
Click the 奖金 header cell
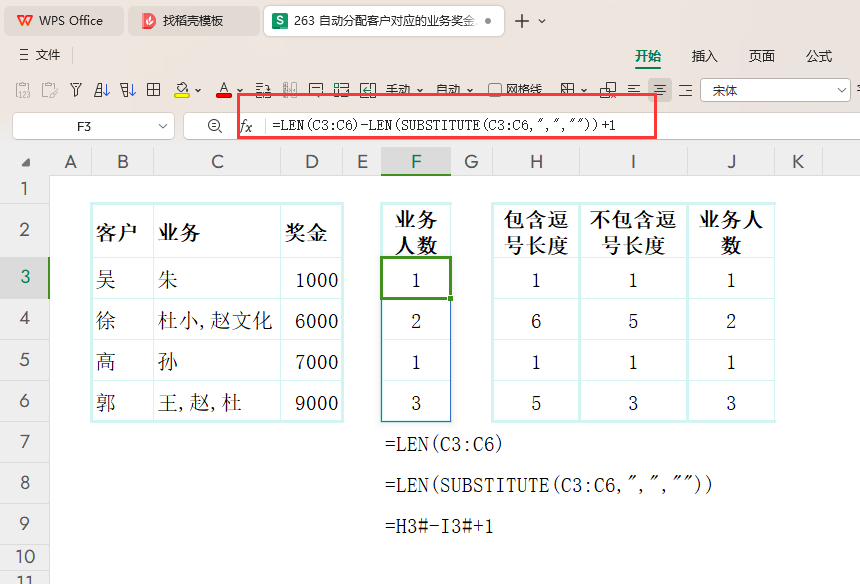(x=312, y=231)
